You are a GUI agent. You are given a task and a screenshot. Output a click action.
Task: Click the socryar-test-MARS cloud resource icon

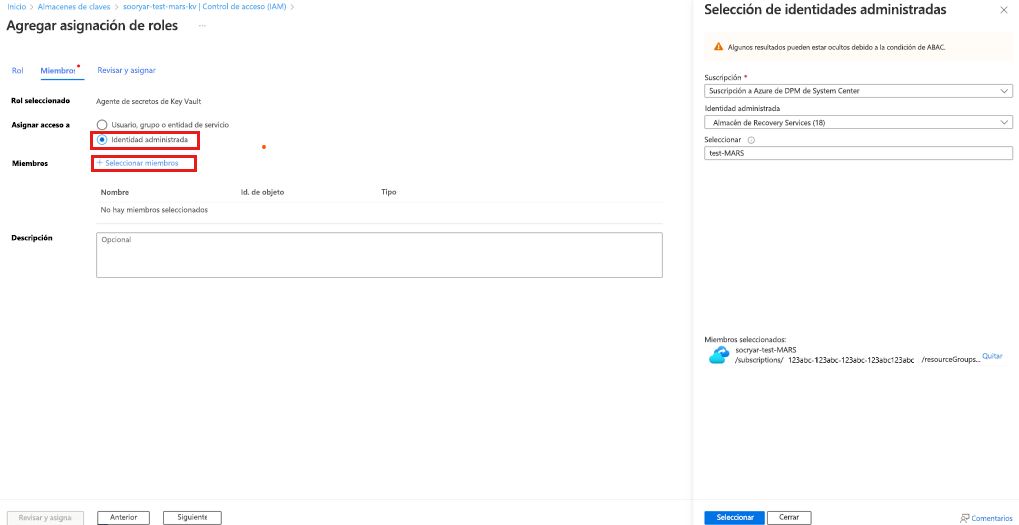tap(719, 355)
